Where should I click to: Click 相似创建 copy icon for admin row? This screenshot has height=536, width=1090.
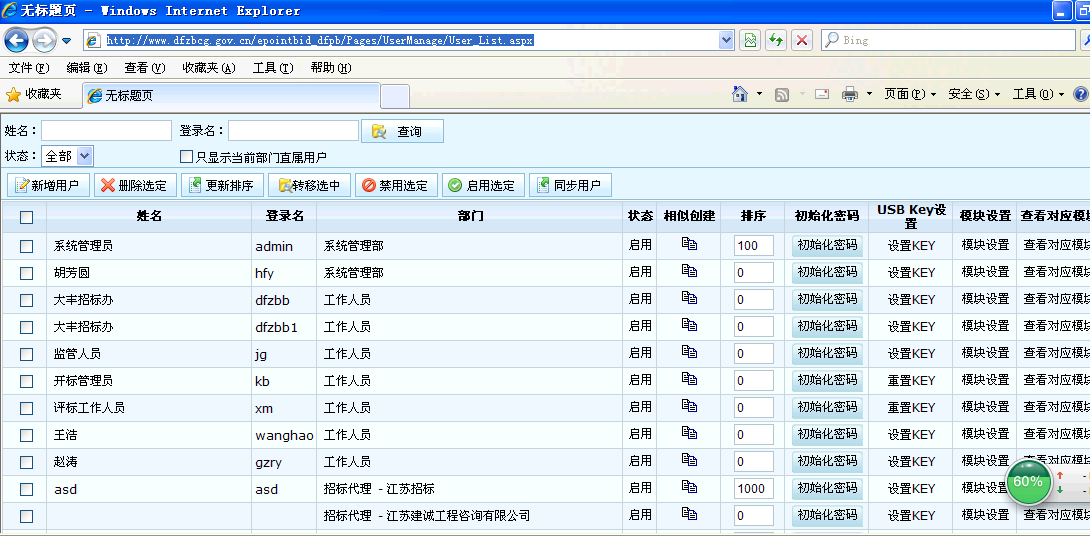tap(689, 243)
